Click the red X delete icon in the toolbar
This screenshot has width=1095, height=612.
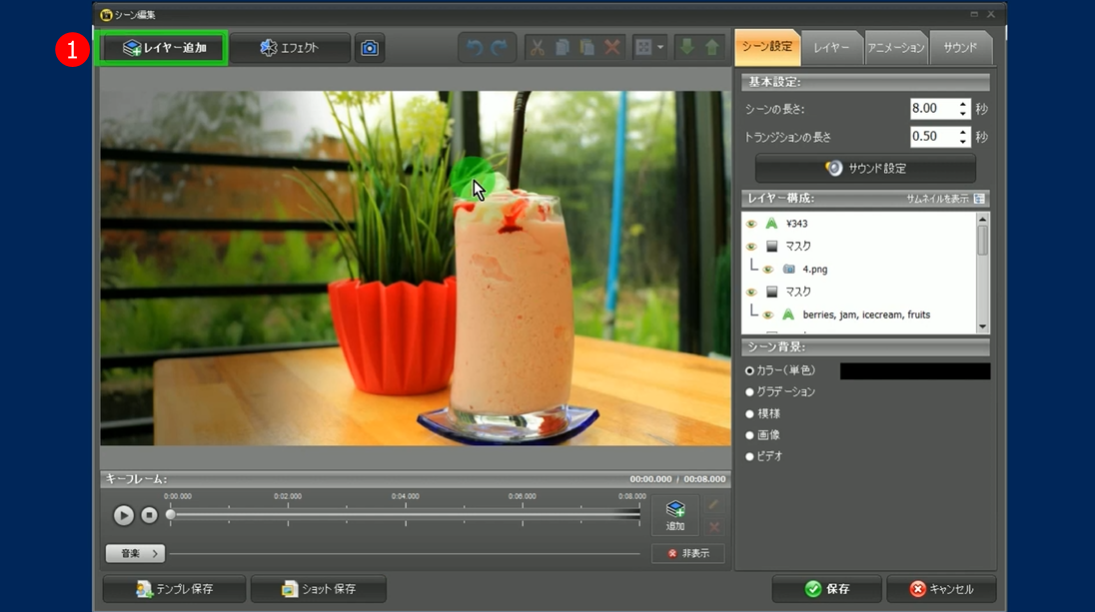coord(612,48)
